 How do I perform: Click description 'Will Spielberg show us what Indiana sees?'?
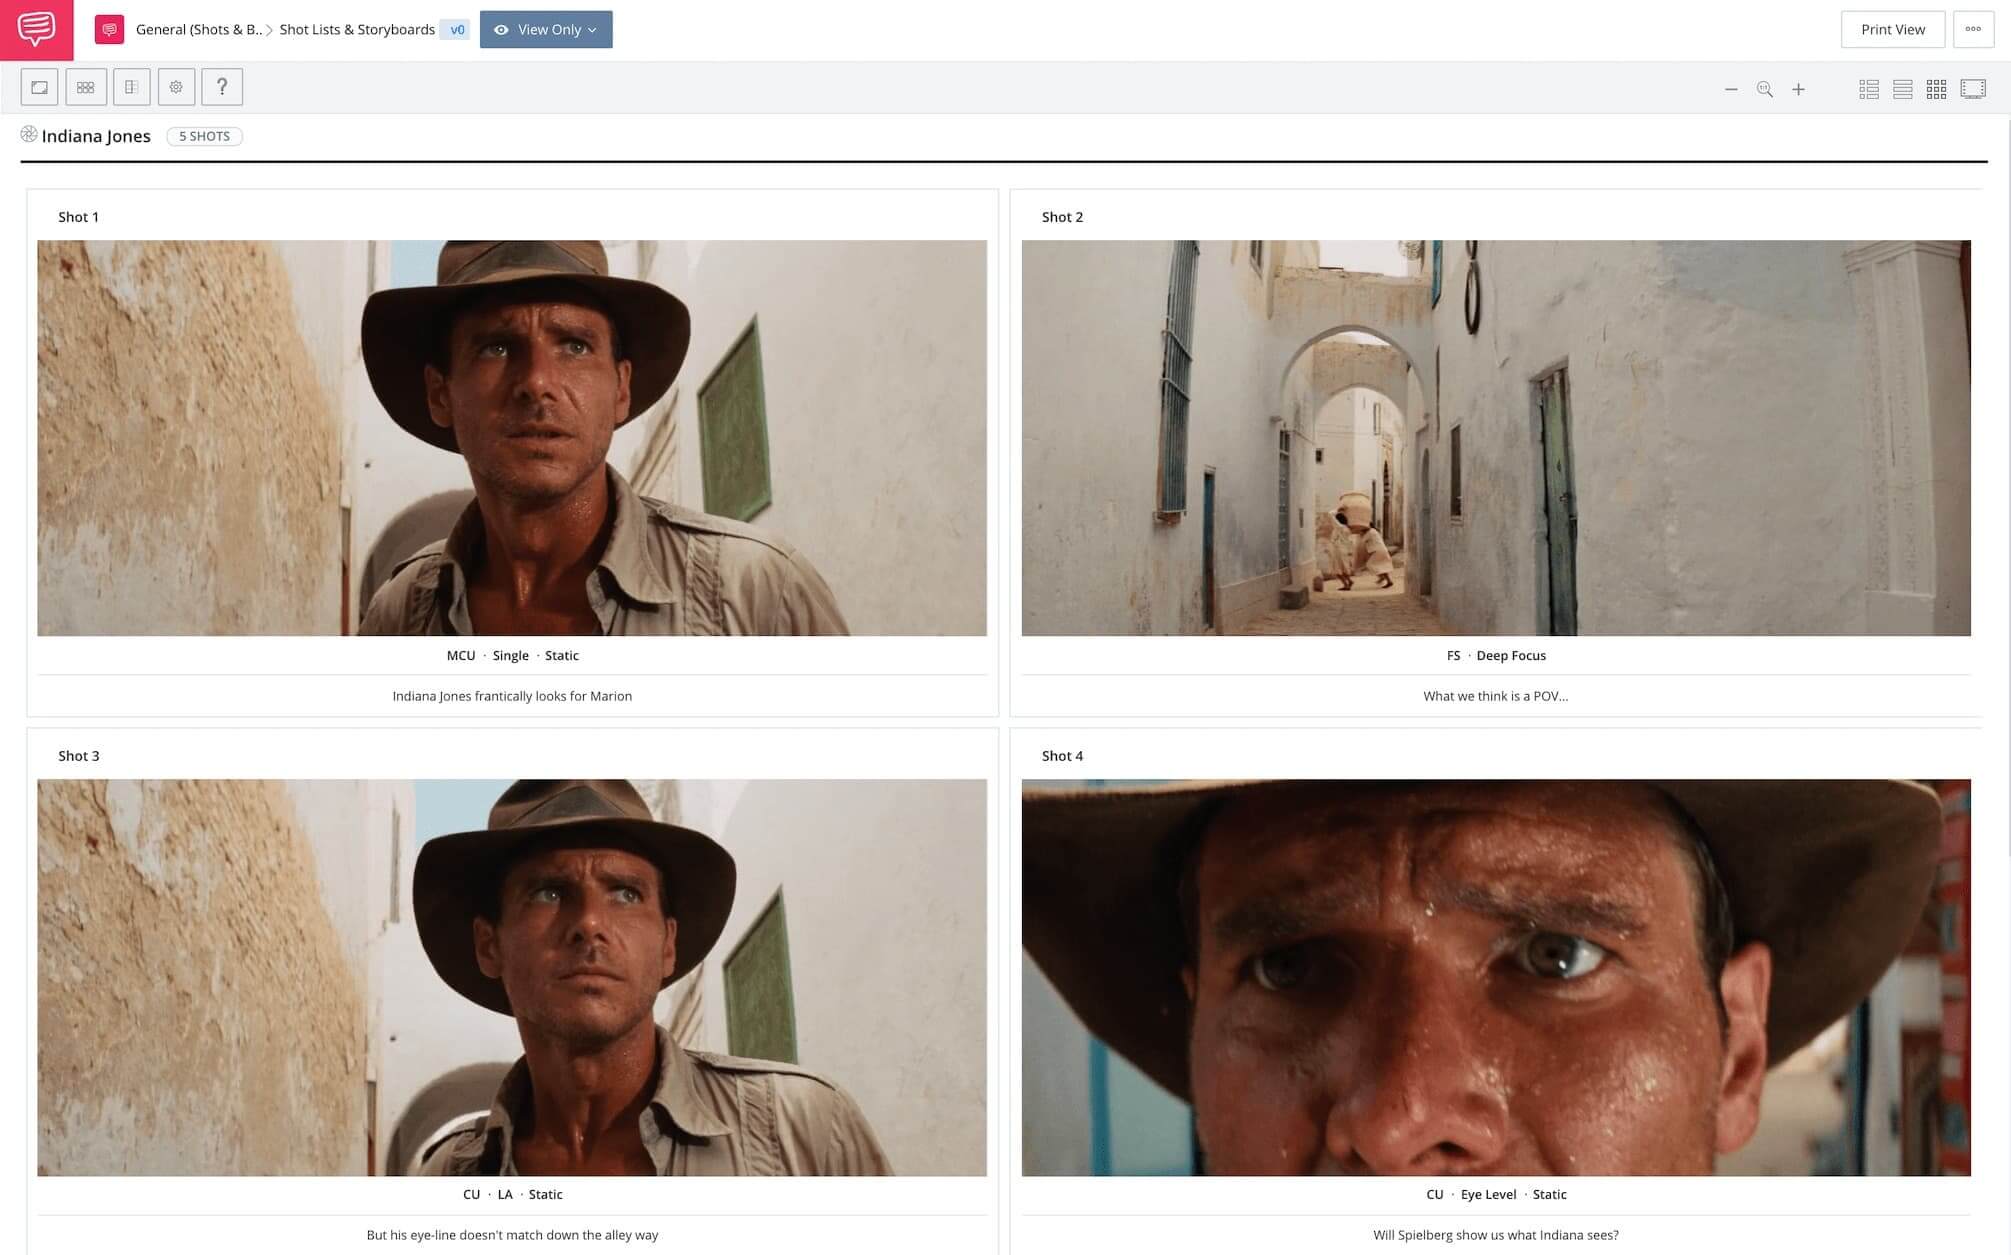coord(1496,1235)
